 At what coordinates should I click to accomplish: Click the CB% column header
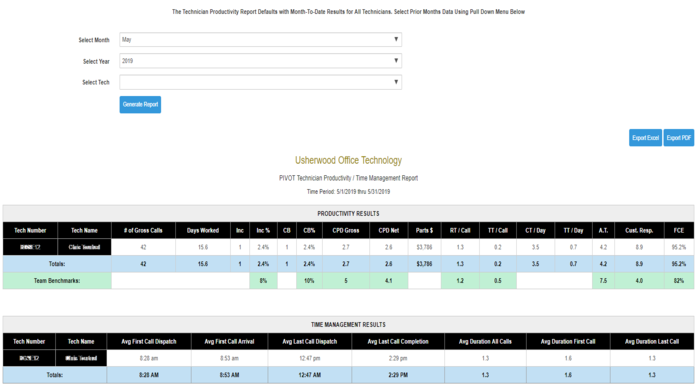point(309,230)
